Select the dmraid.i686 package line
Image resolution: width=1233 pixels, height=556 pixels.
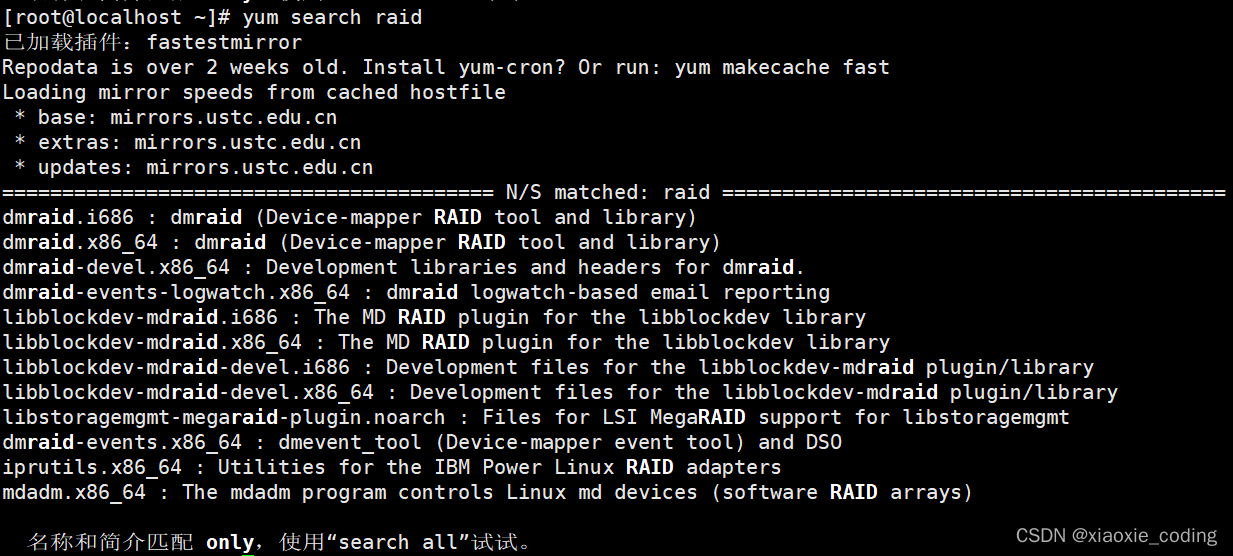(349, 217)
